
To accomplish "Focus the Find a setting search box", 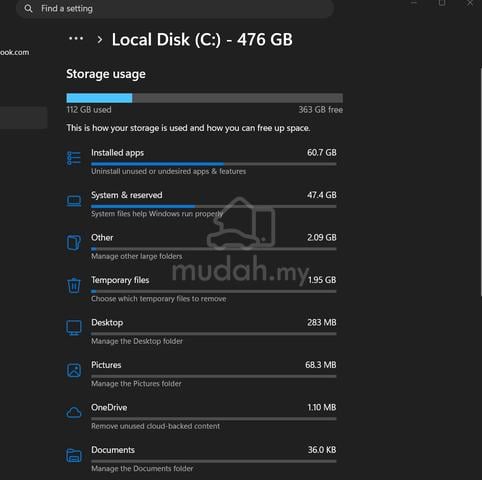I will [x=175, y=9].
